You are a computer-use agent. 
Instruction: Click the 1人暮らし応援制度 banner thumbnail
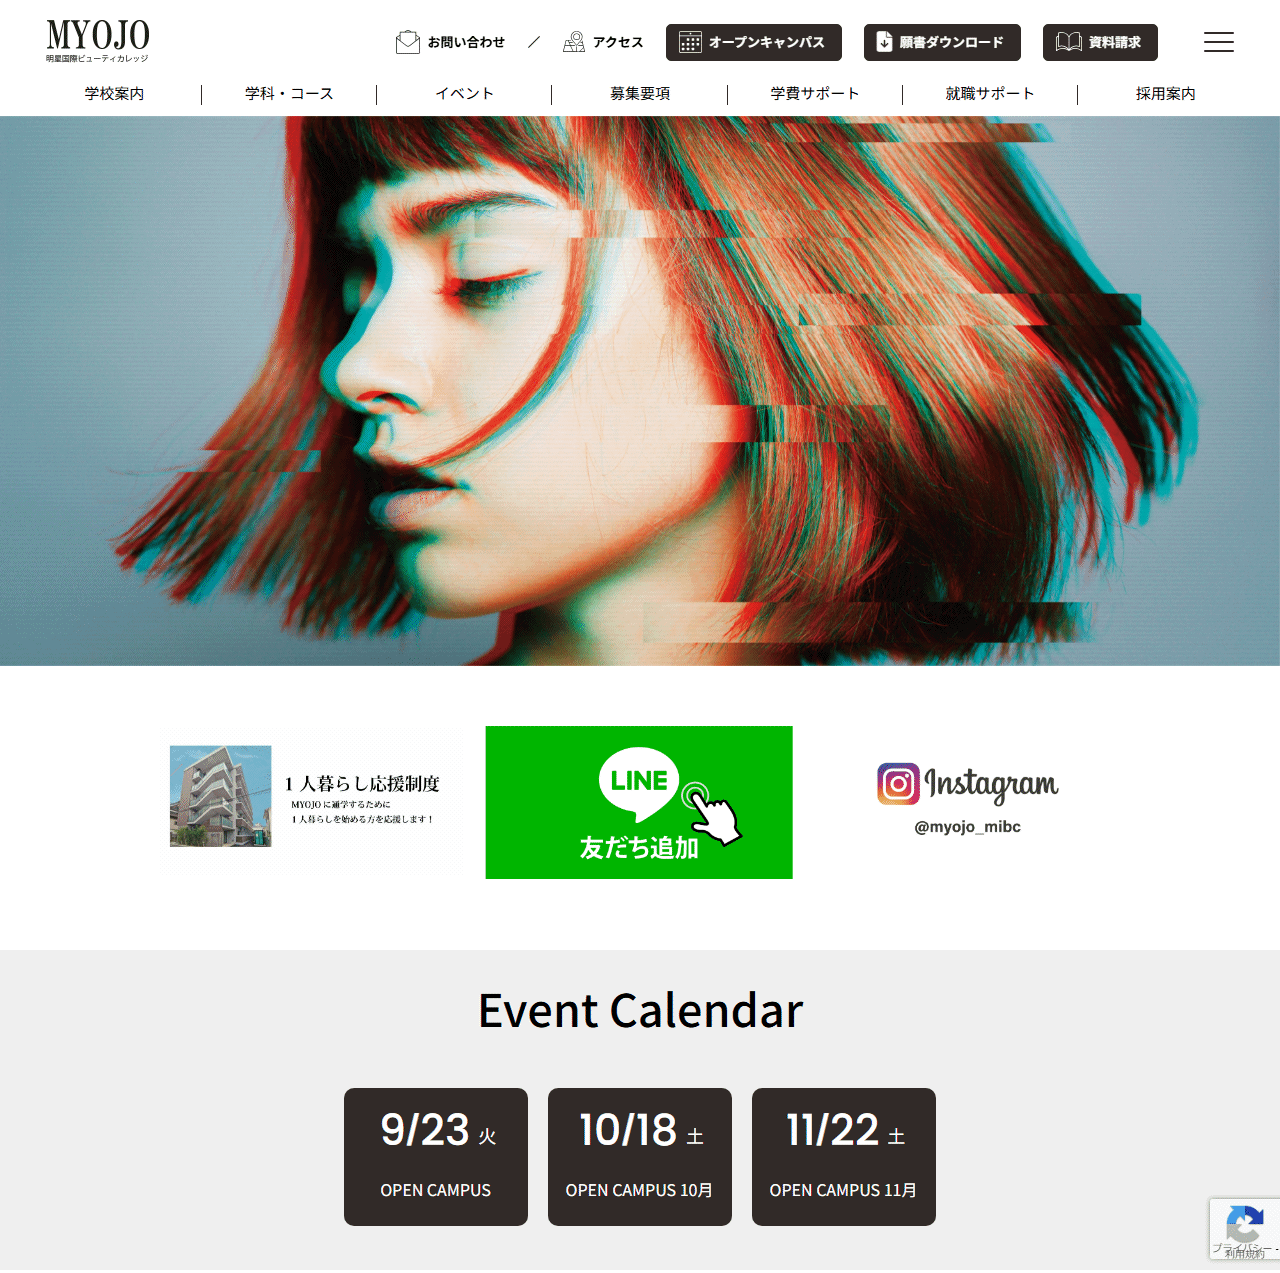click(x=221, y=796)
